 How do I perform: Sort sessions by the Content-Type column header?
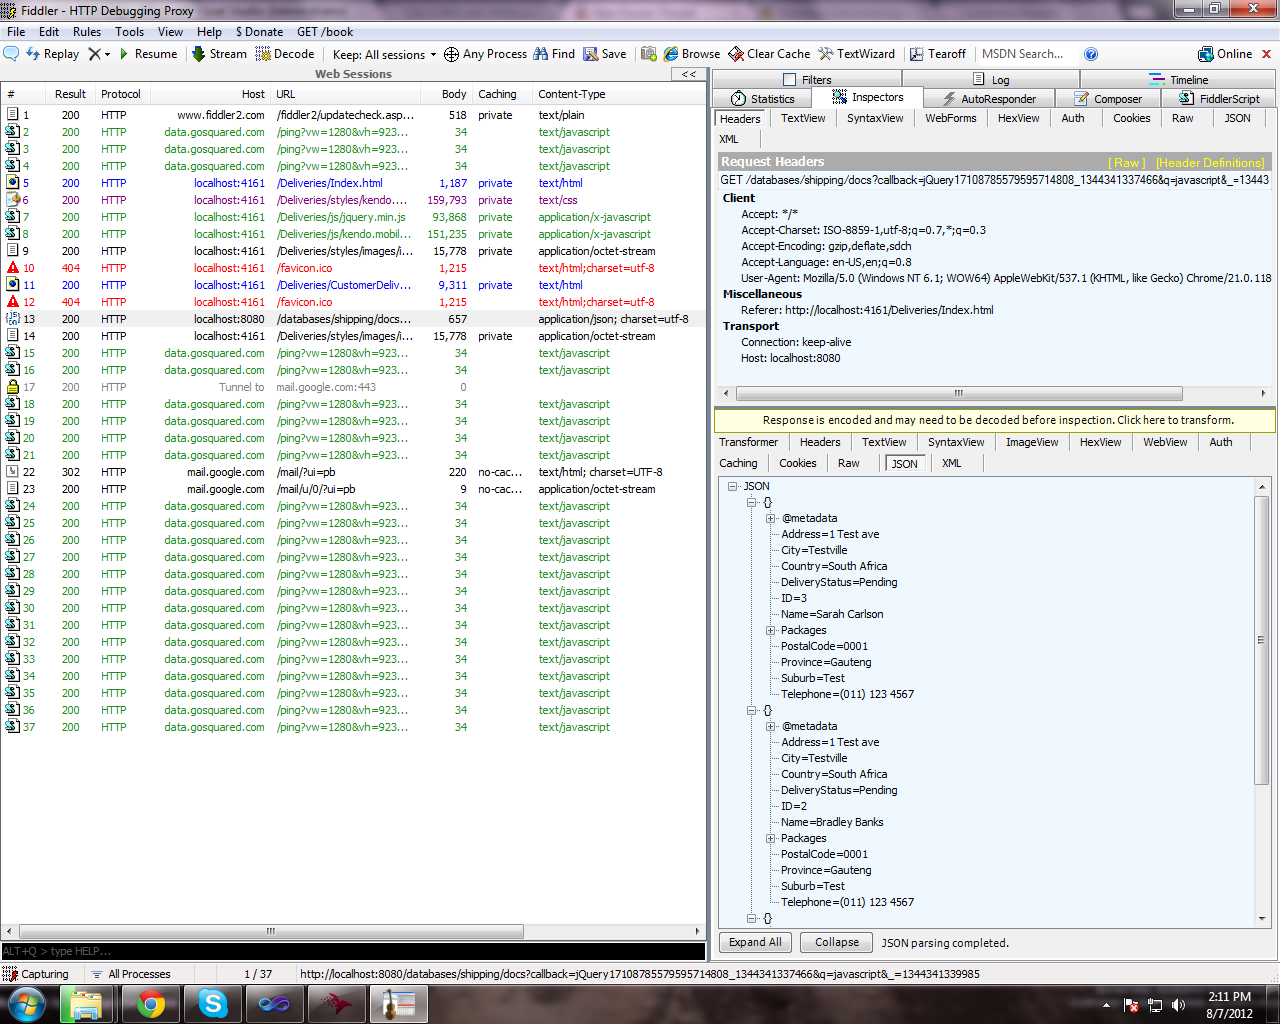click(x=619, y=94)
